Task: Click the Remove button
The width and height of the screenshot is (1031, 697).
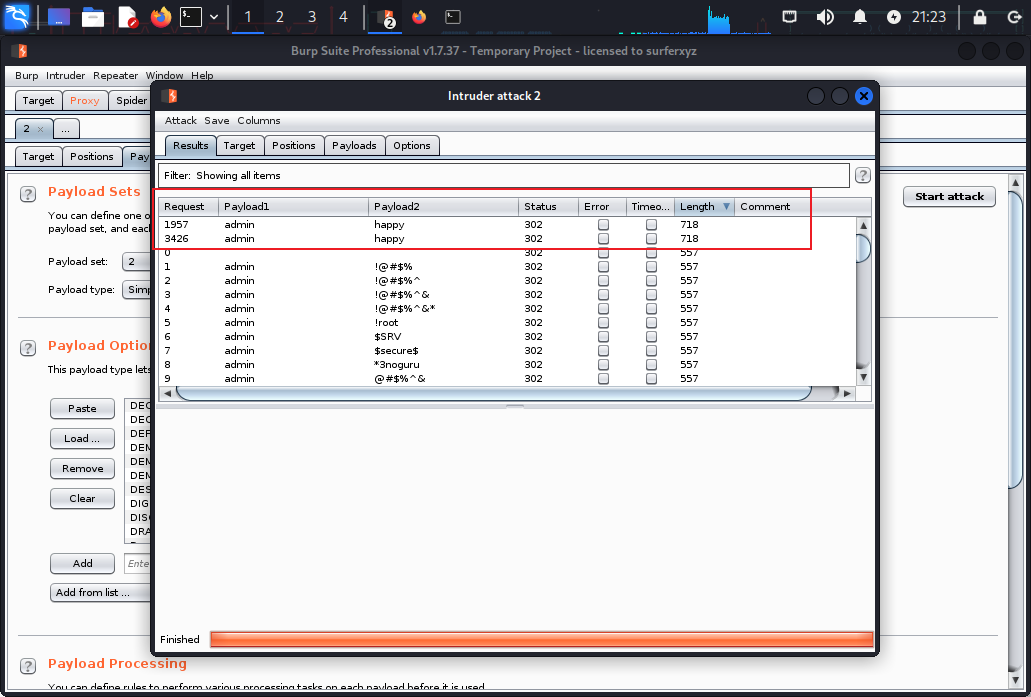Action: (x=82, y=469)
